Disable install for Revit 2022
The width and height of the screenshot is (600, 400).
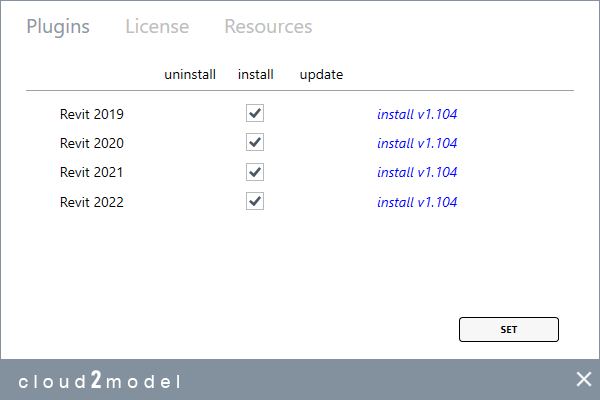click(255, 202)
